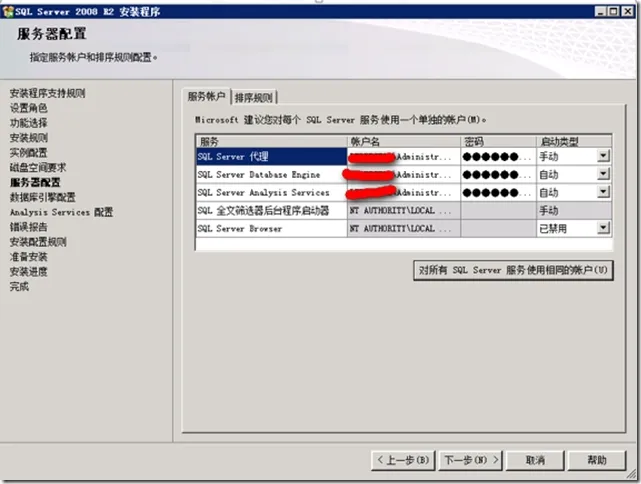641x484 pixels.
Task: Click 安装规则 step in sidebar
Action: coord(29,138)
